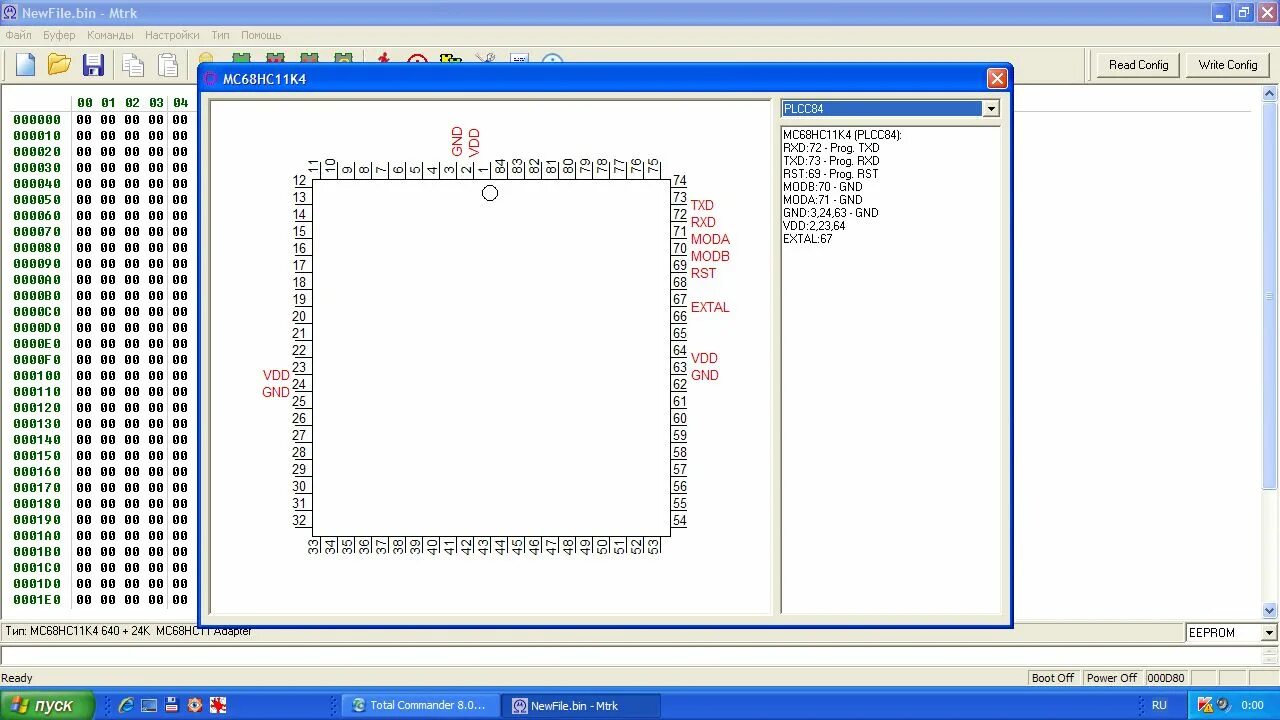Select hex address row 000100
The width and height of the screenshot is (1280, 720).
37,375
